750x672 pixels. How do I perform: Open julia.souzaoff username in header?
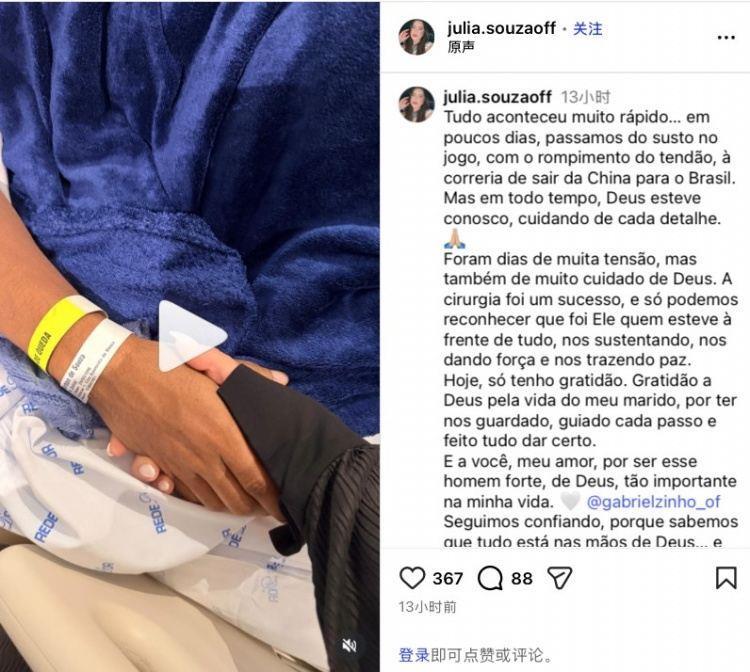[x=501, y=28]
